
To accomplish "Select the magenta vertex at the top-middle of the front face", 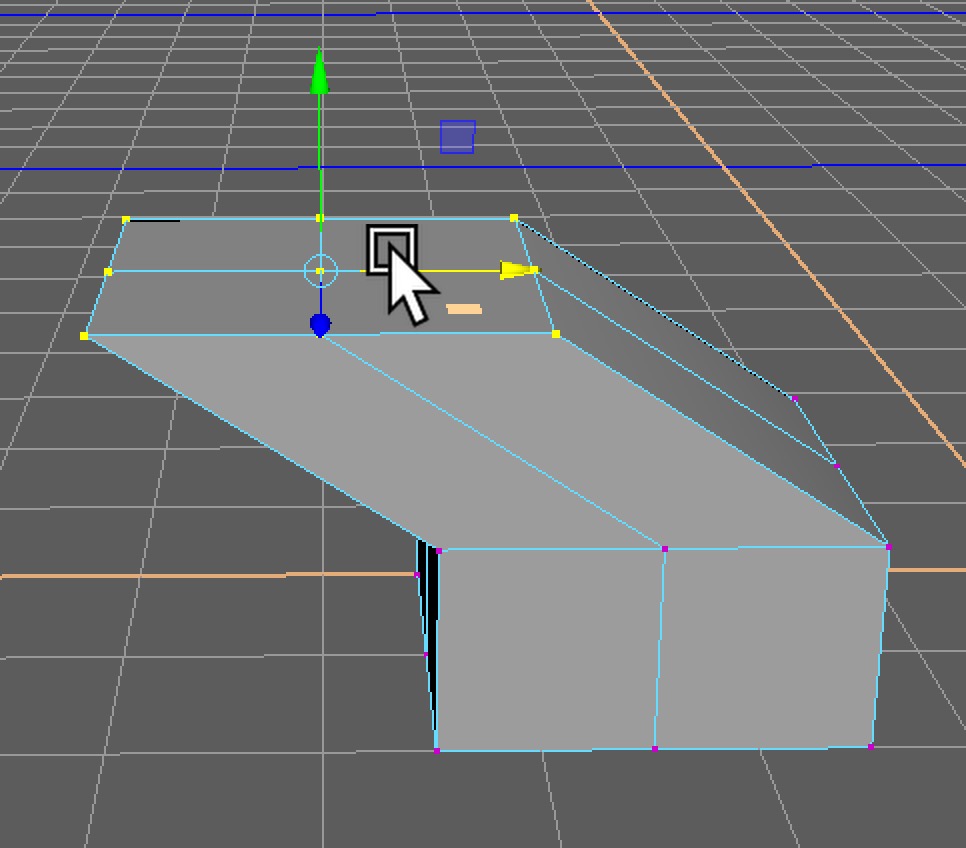I will [x=664, y=548].
